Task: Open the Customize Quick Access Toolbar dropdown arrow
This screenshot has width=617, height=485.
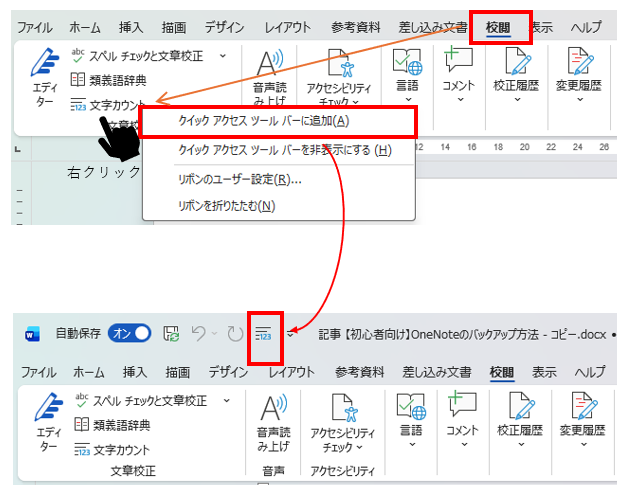Action: pos(291,334)
